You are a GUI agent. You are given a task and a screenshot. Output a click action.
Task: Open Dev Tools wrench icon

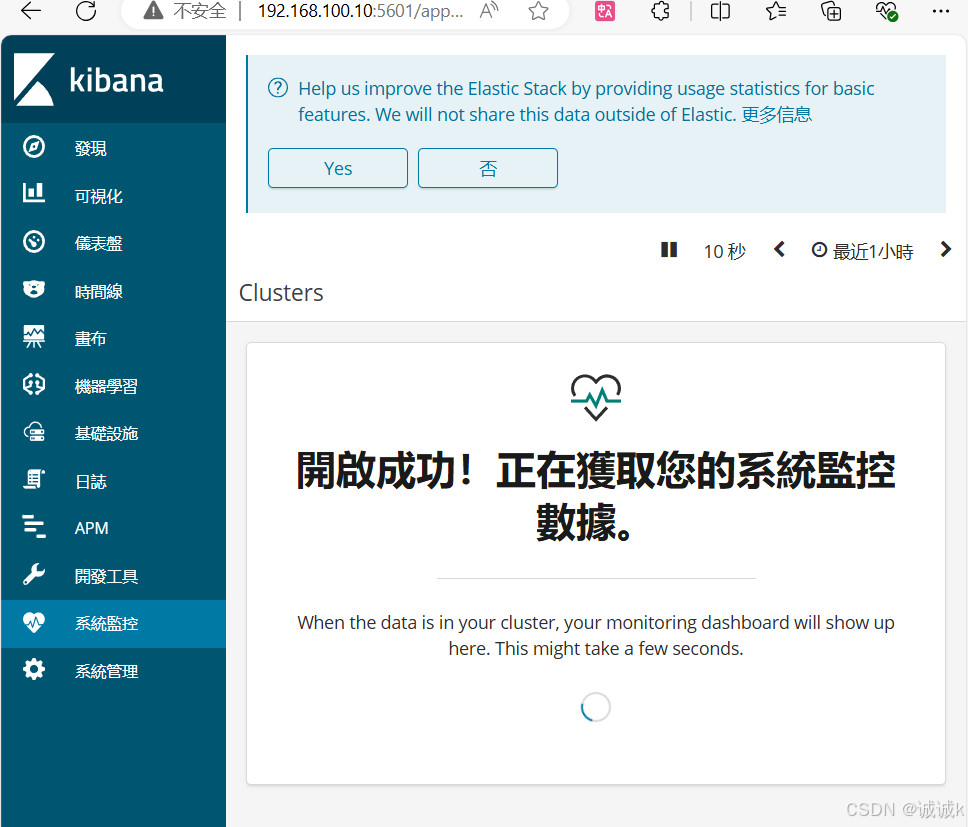point(34,575)
